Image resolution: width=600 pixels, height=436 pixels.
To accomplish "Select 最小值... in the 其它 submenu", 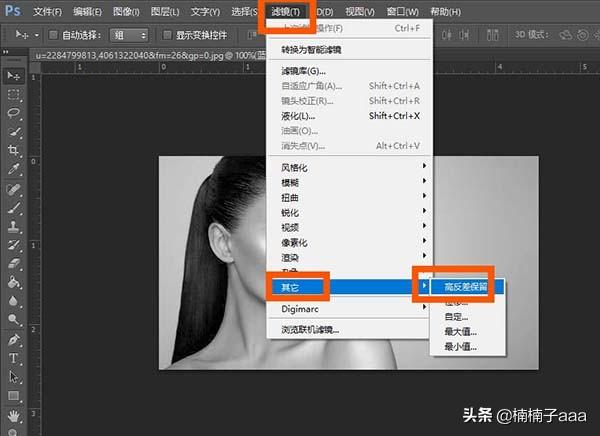I will coord(460,347).
